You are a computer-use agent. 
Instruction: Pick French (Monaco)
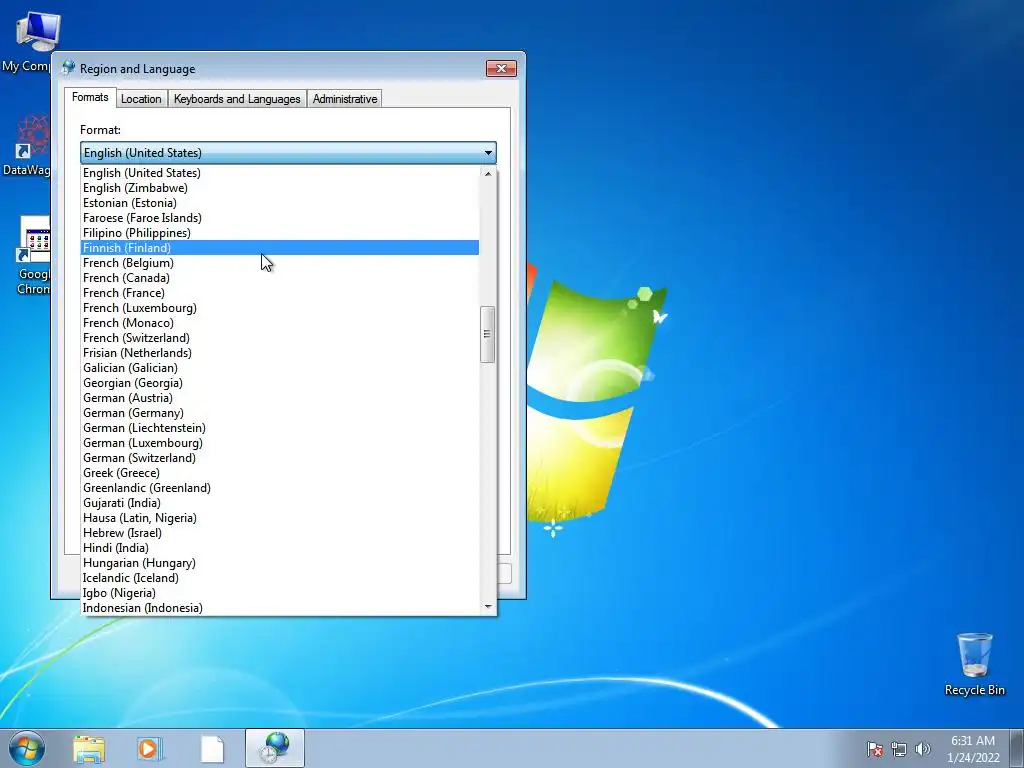[x=280, y=323]
